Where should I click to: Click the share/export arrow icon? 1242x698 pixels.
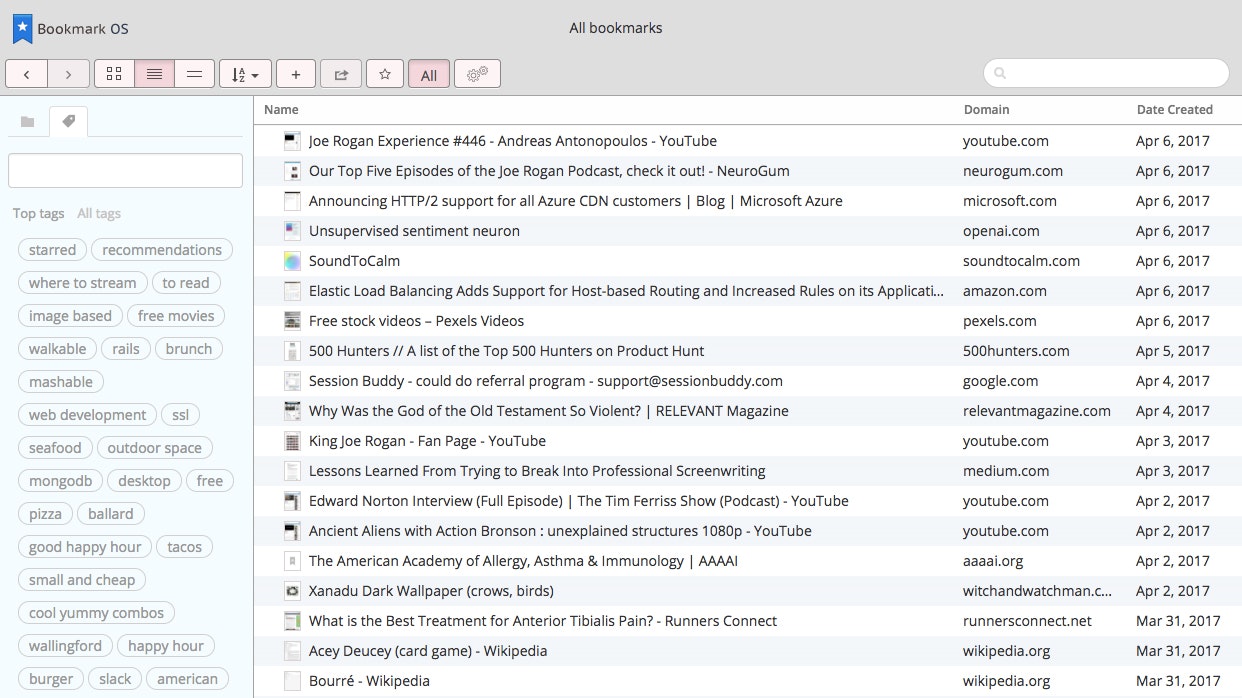(x=341, y=74)
